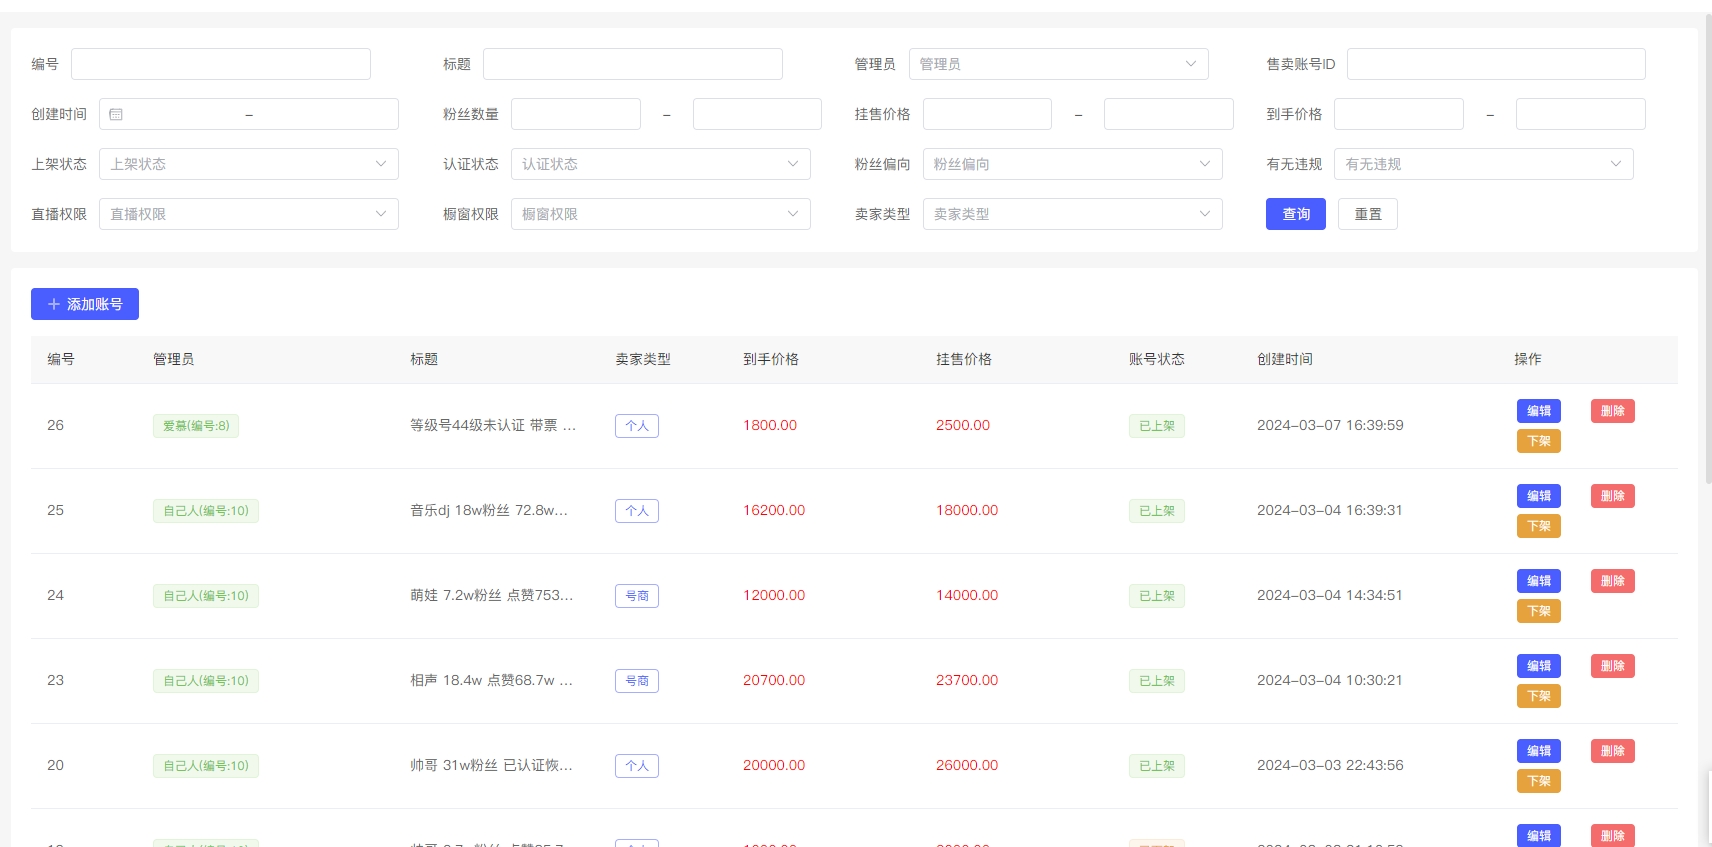
Task: Click the 爱慕(编号:8) administrator tag
Action: click(x=196, y=426)
